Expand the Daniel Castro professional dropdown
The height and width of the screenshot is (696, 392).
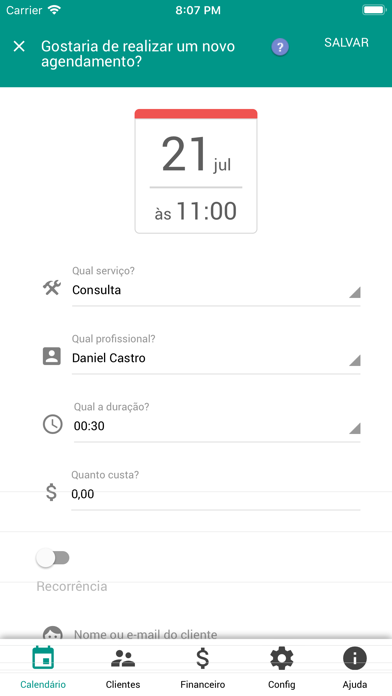click(x=216, y=358)
